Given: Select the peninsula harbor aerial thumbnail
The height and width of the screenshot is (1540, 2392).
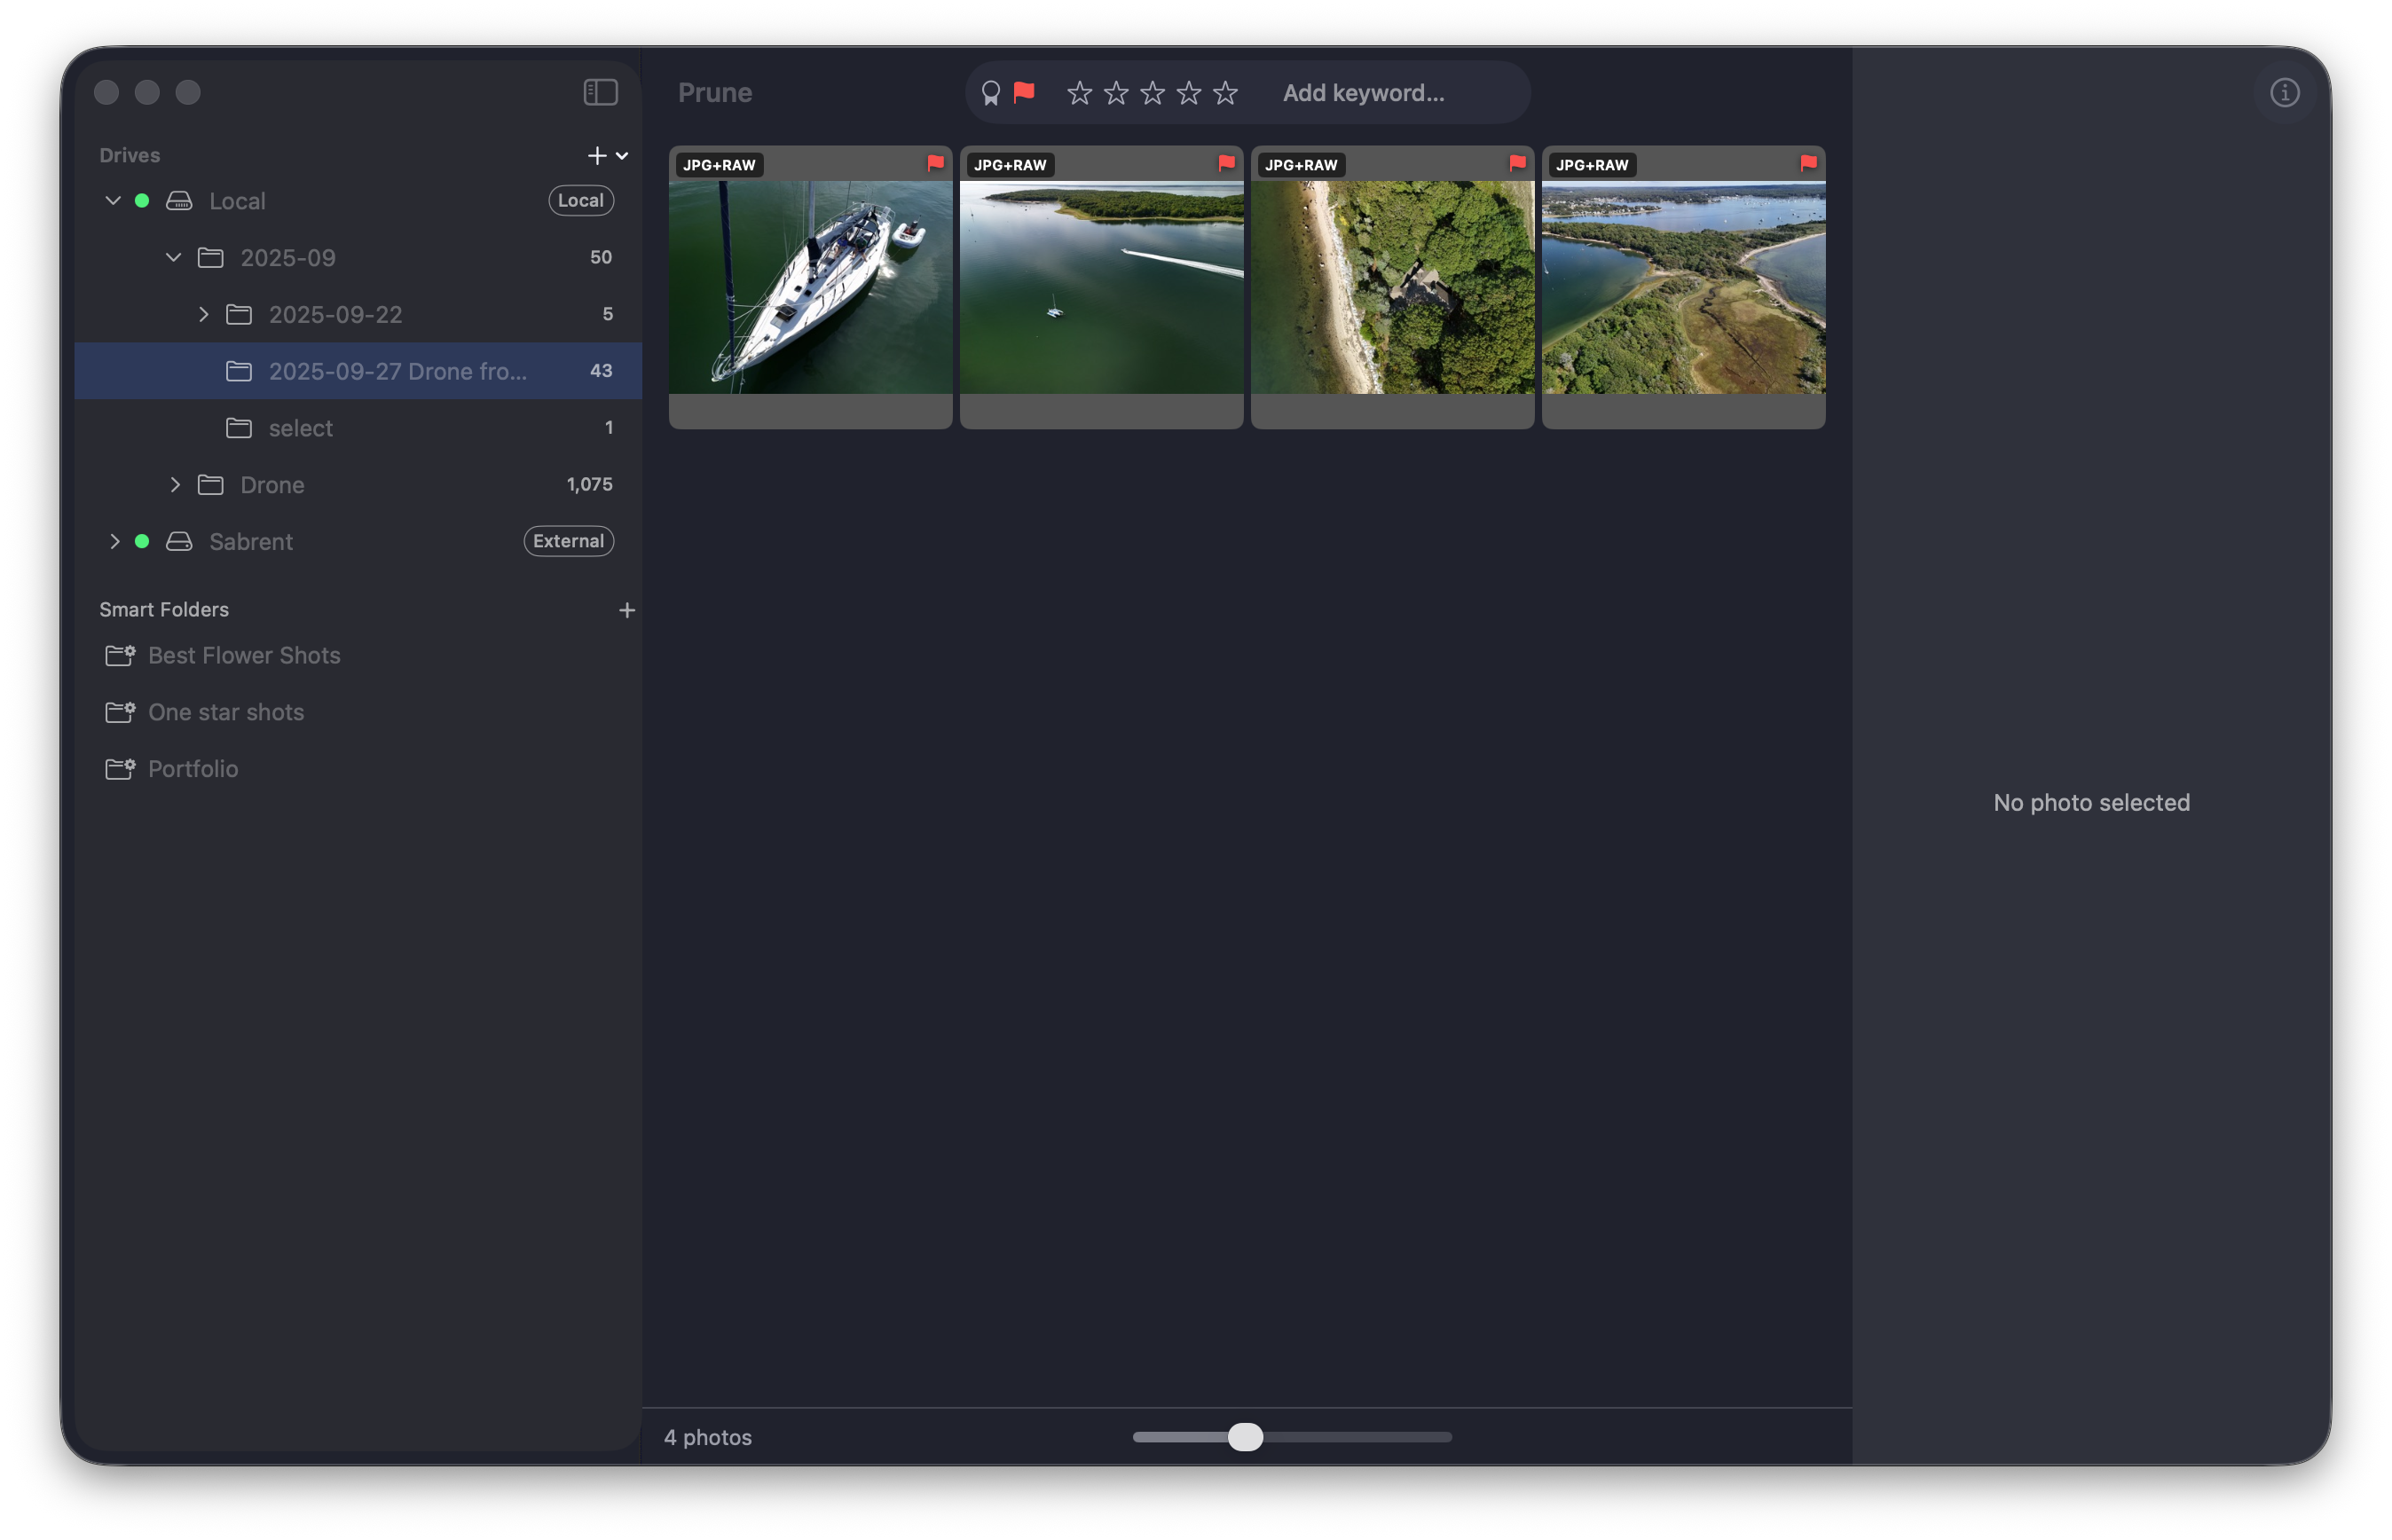Looking at the screenshot, I should point(1683,287).
